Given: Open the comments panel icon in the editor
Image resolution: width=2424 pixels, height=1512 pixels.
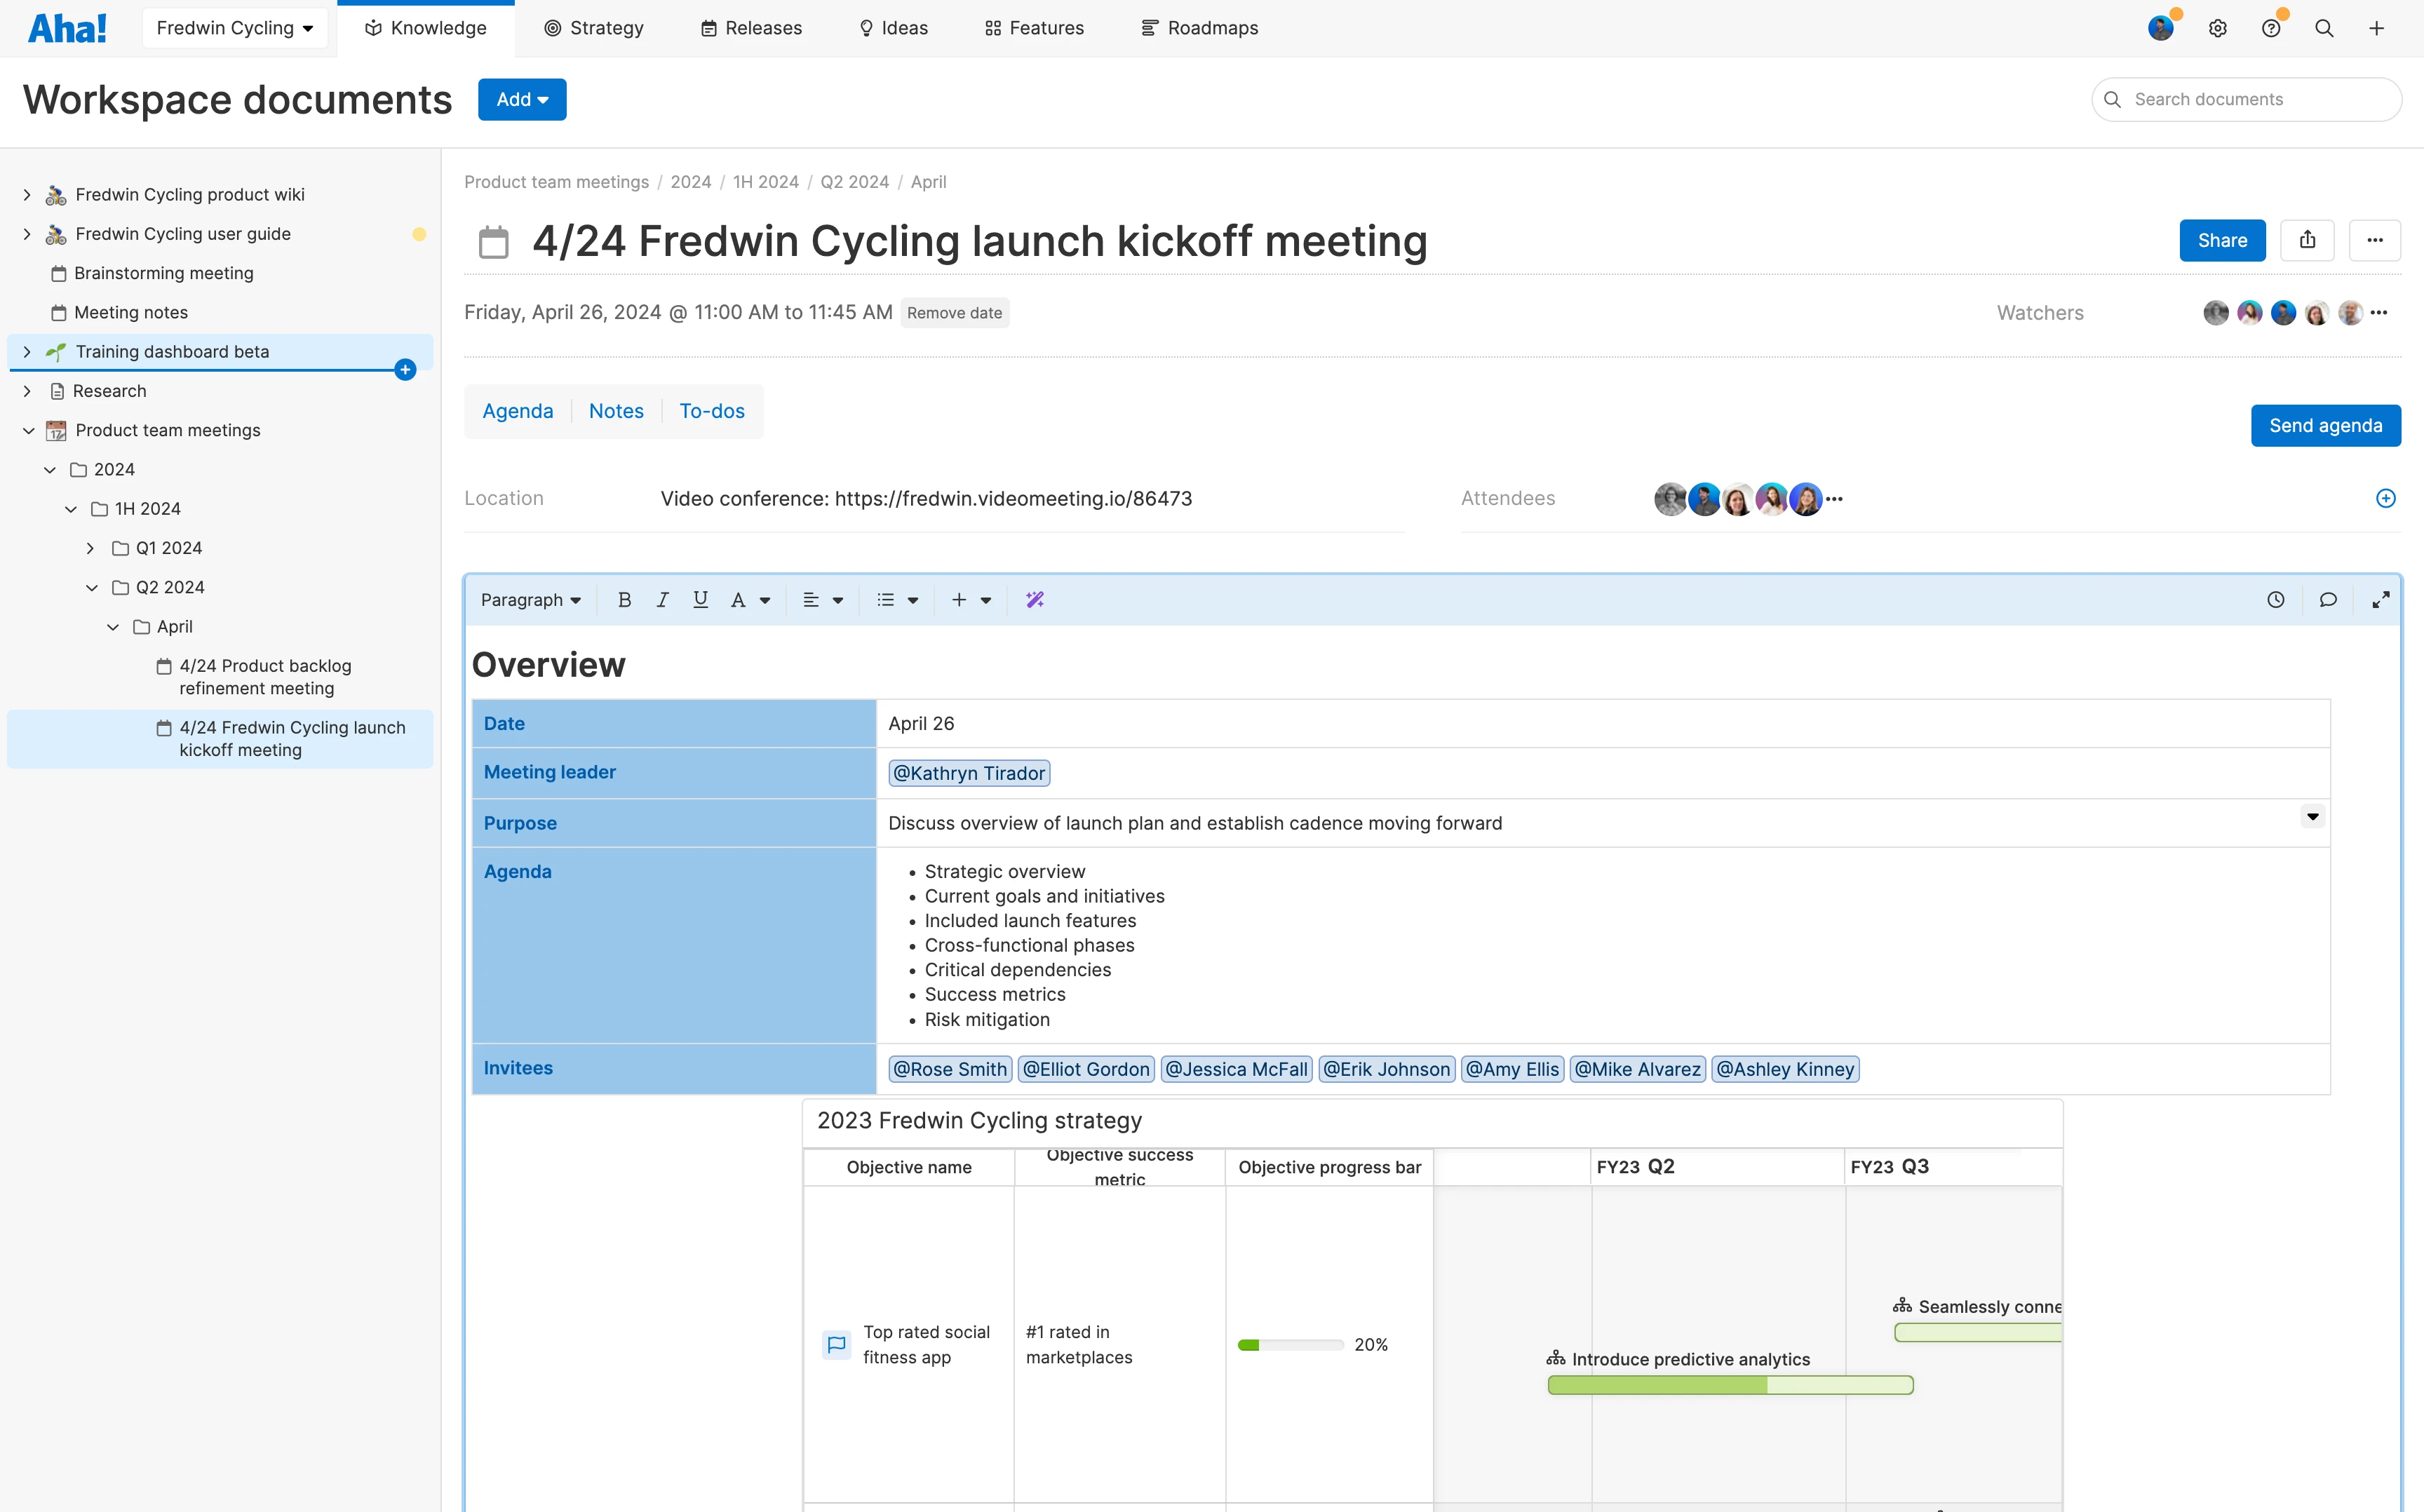Looking at the screenshot, I should [x=2329, y=599].
